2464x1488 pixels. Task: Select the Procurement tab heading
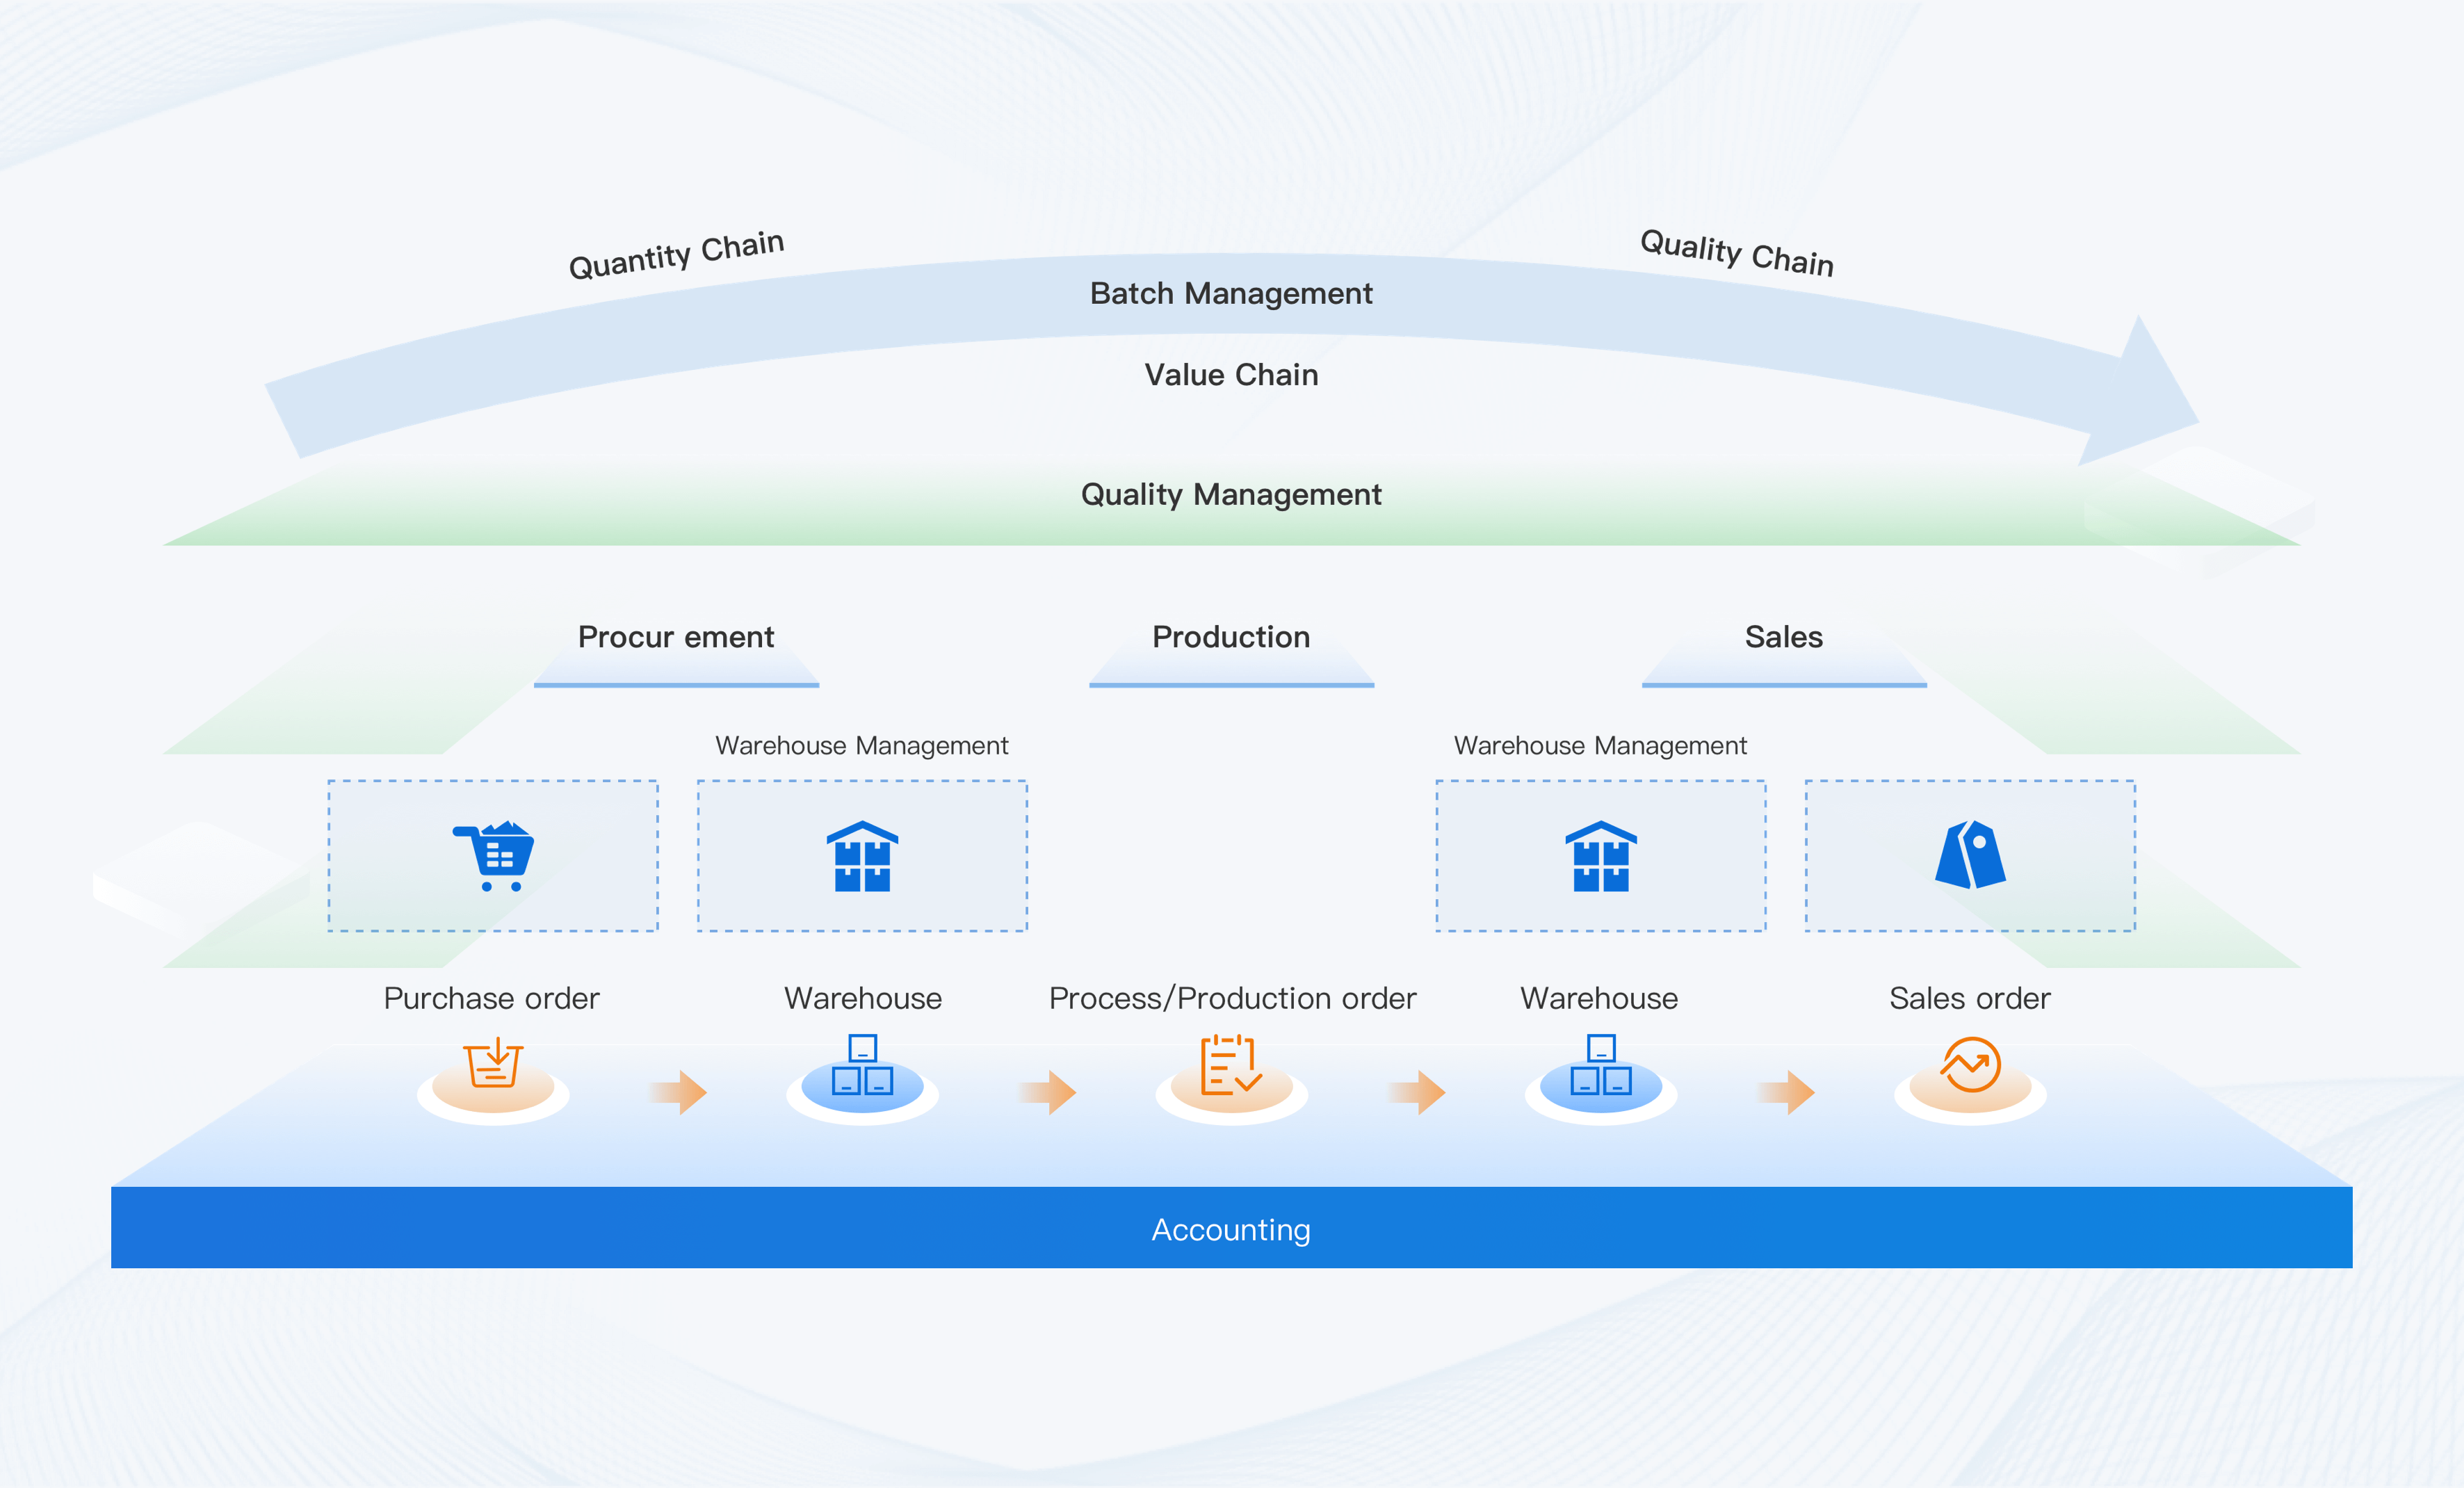(676, 638)
